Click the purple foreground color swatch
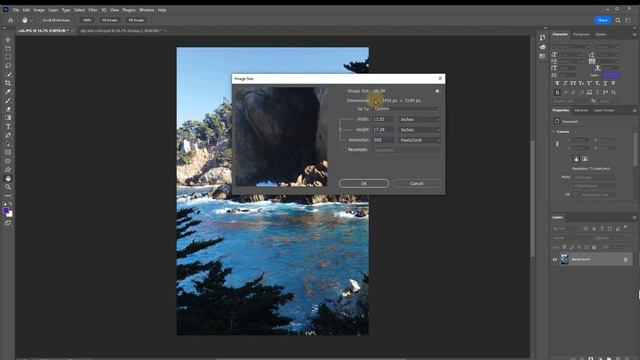 [x=6, y=211]
